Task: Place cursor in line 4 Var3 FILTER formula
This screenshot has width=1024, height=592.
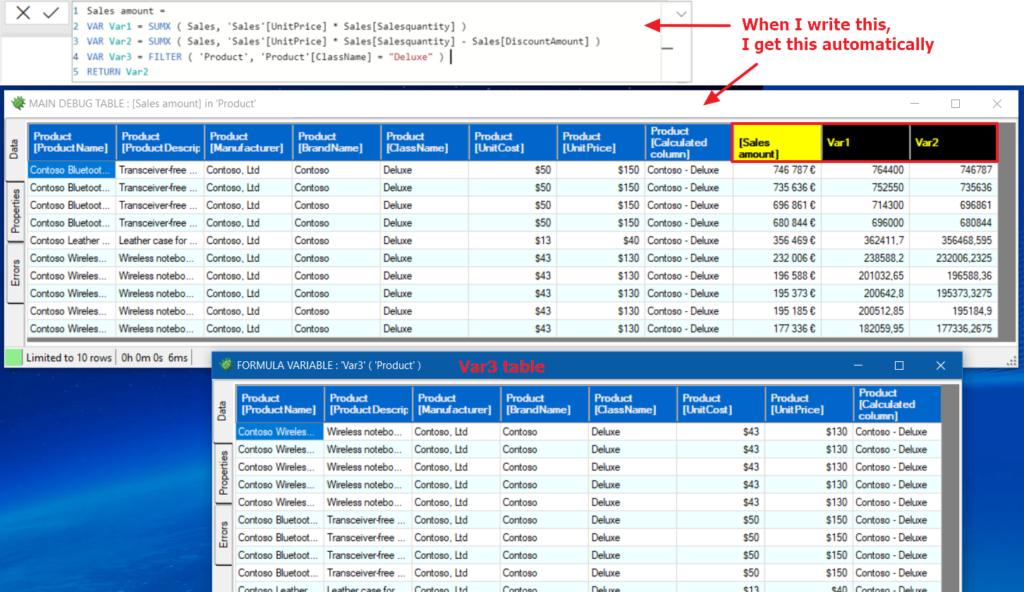Action: pos(265,57)
